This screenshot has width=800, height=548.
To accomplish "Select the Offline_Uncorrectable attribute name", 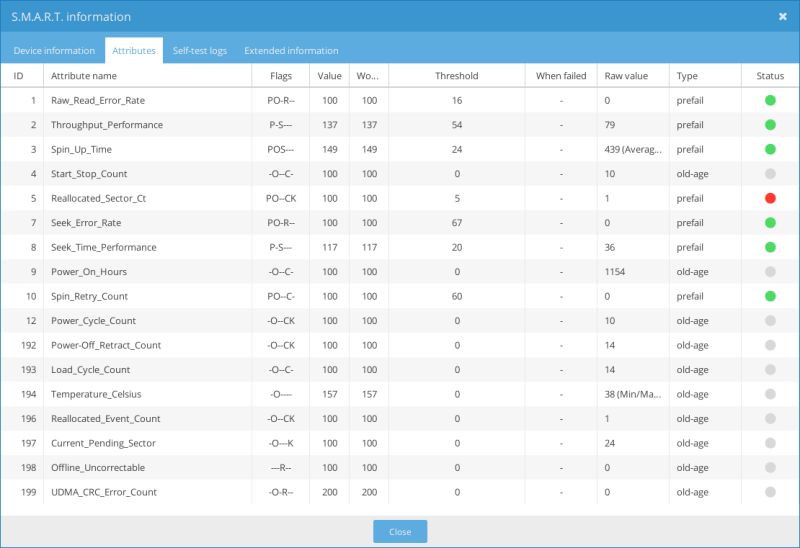I will [98, 468].
